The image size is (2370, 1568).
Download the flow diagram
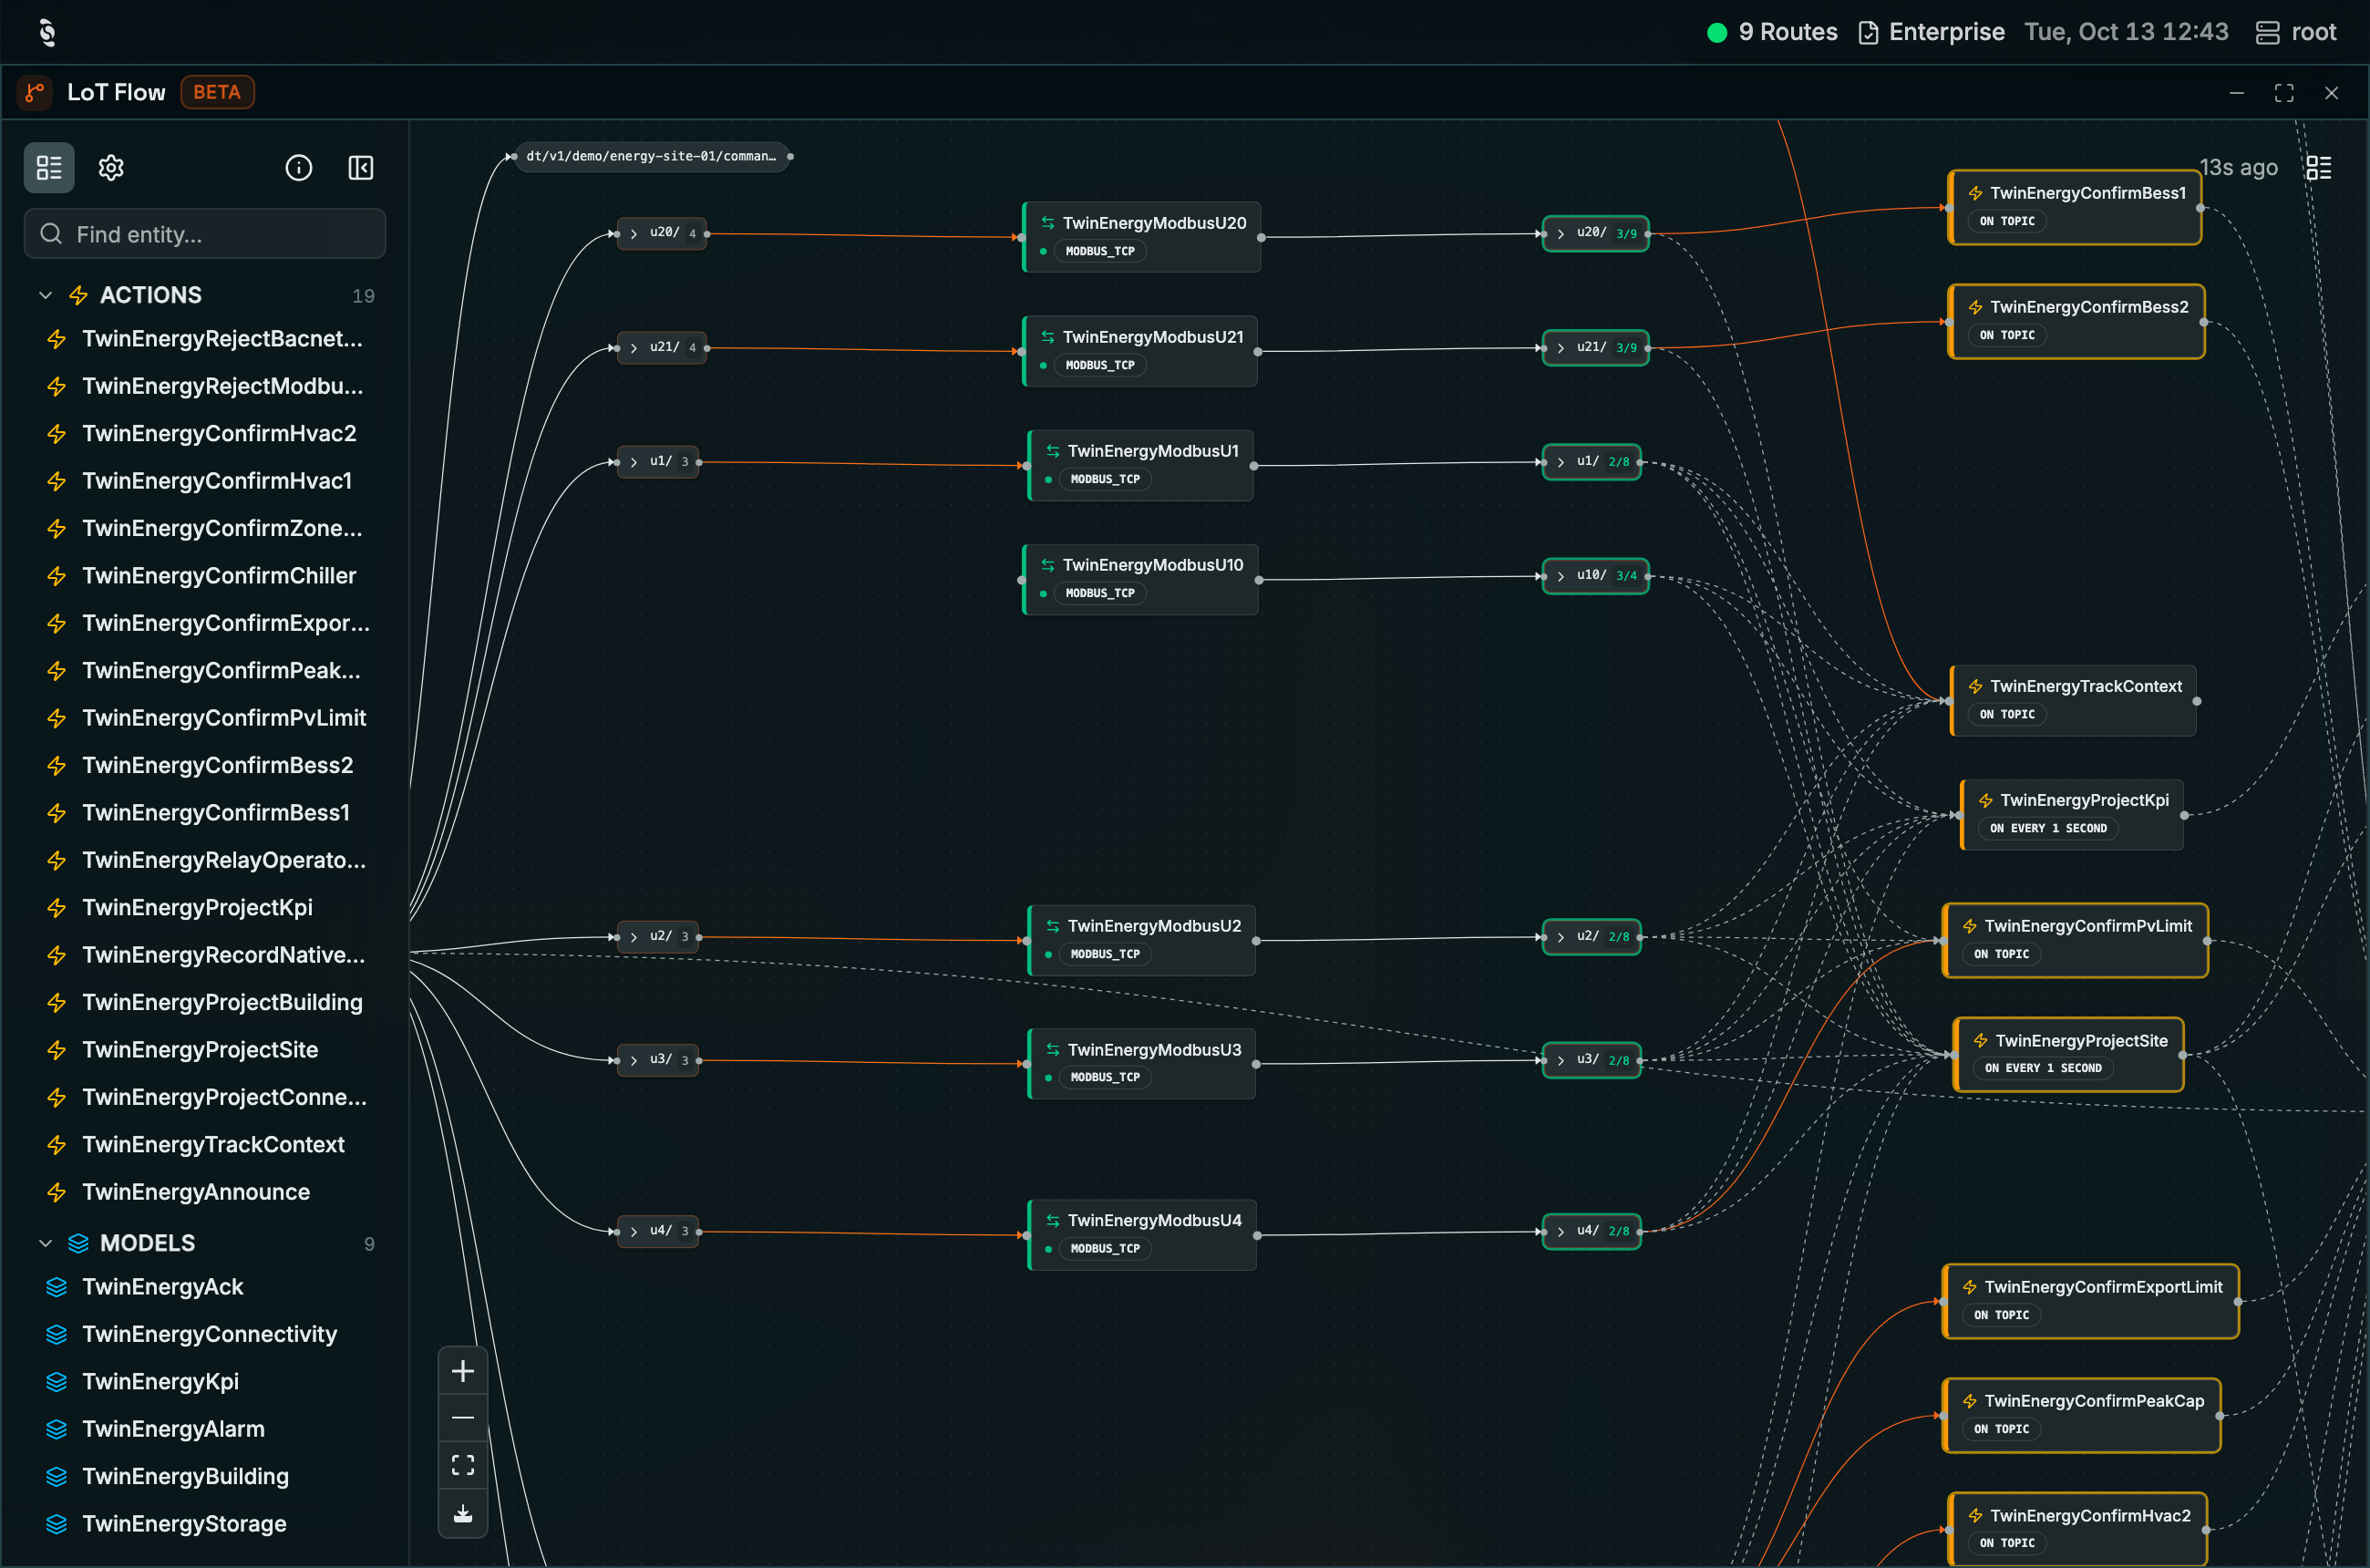click(x=463, y=1513)
